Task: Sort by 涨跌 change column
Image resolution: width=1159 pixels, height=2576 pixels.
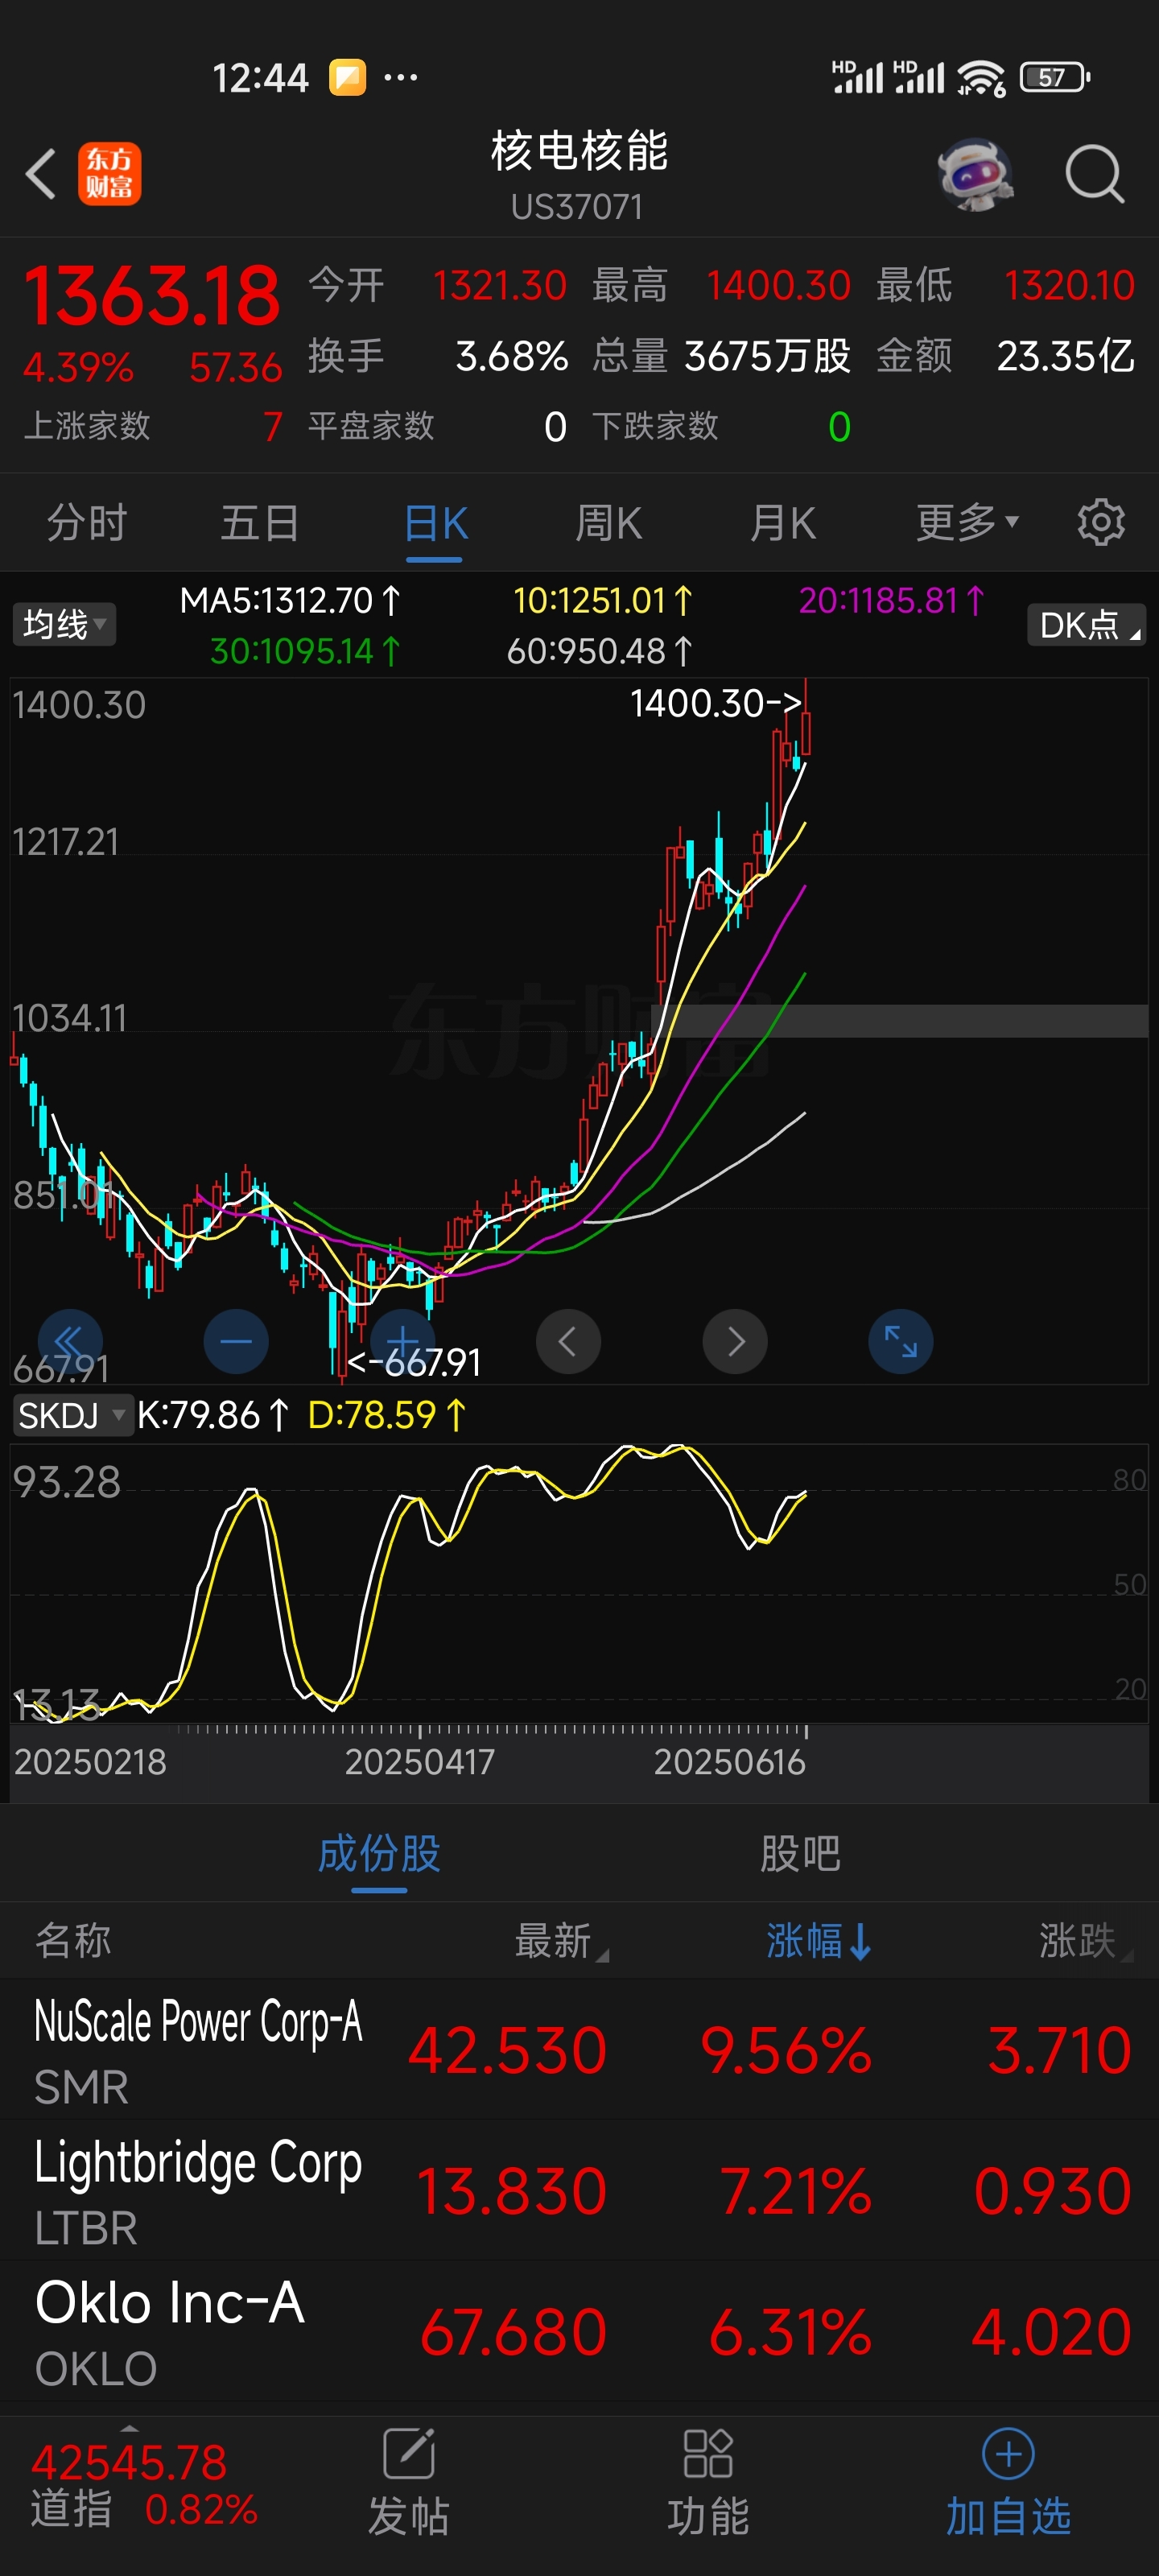Action: 1084,1940
